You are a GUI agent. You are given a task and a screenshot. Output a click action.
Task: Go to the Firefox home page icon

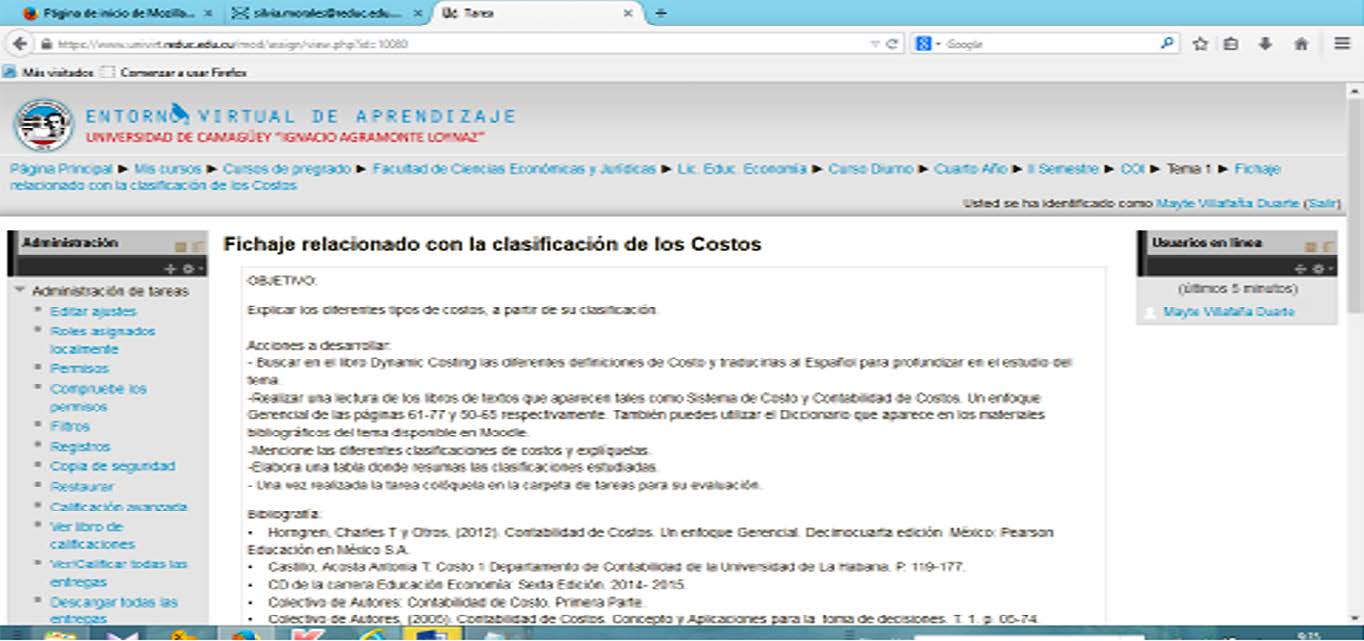point(1301,44)
